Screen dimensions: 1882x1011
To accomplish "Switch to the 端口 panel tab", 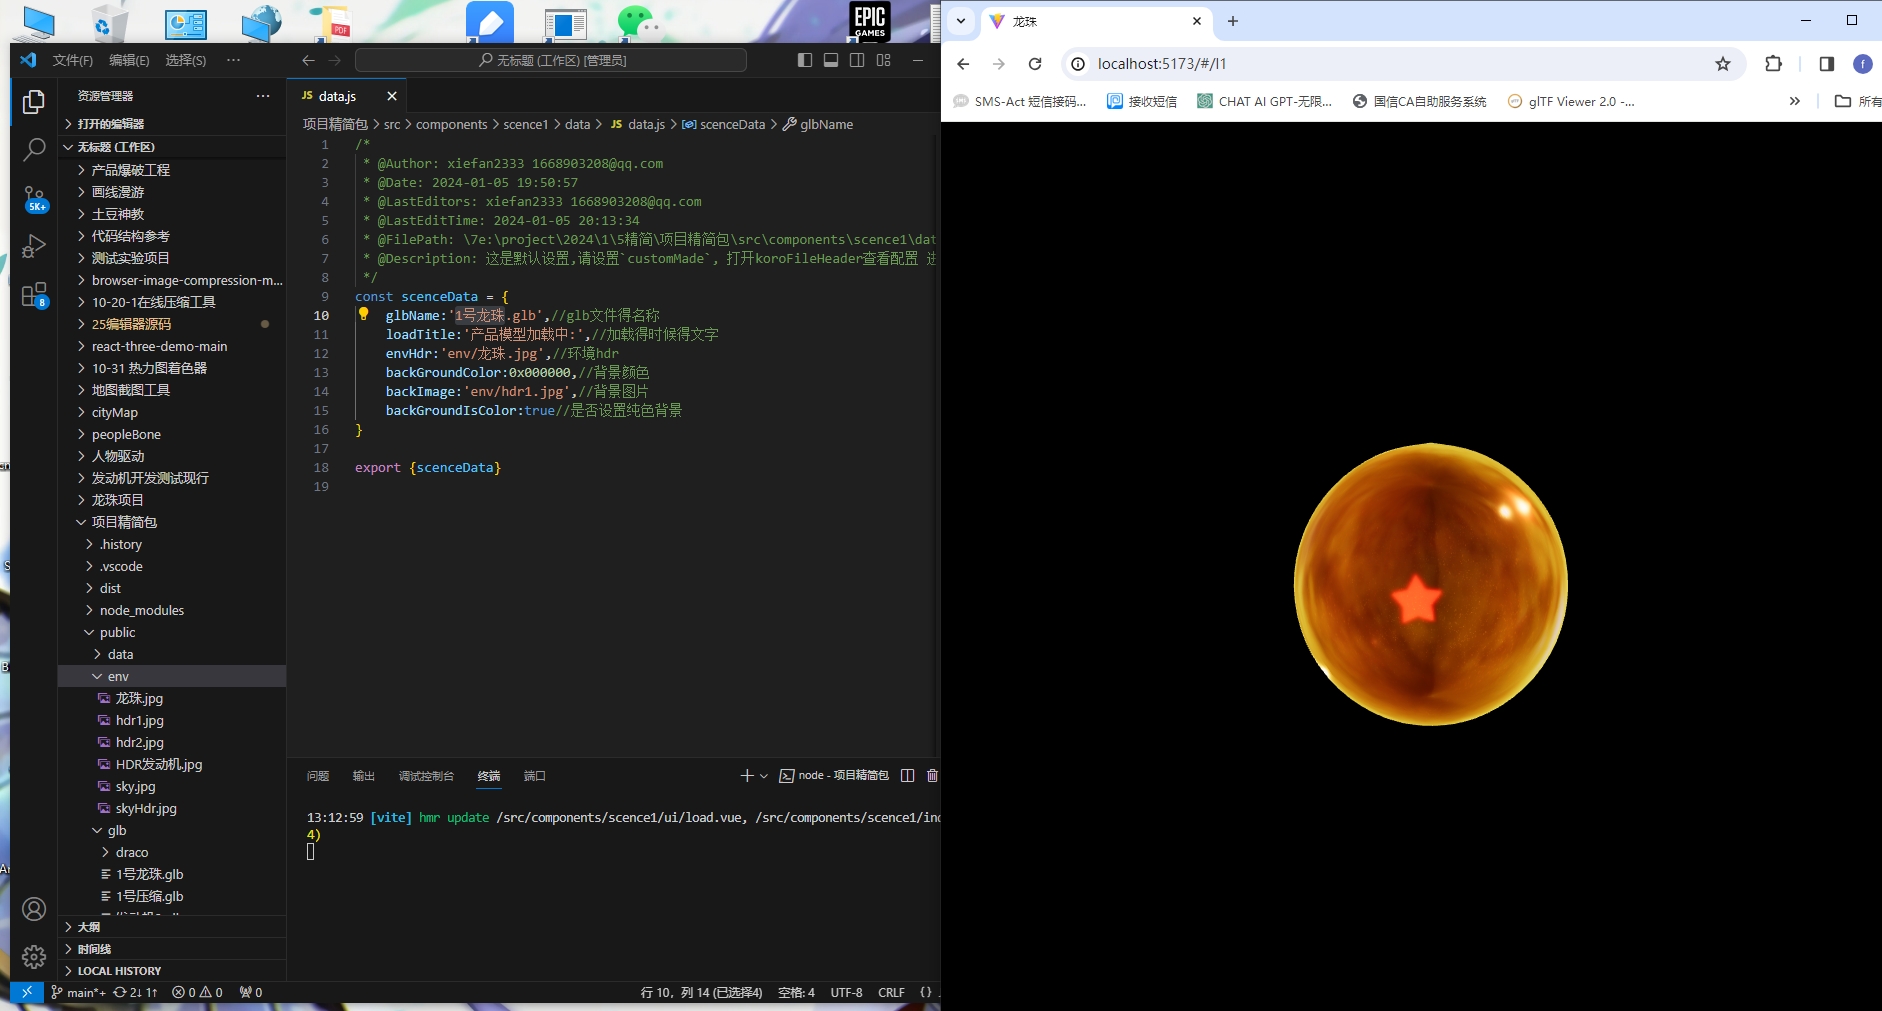I will point(535,776).
